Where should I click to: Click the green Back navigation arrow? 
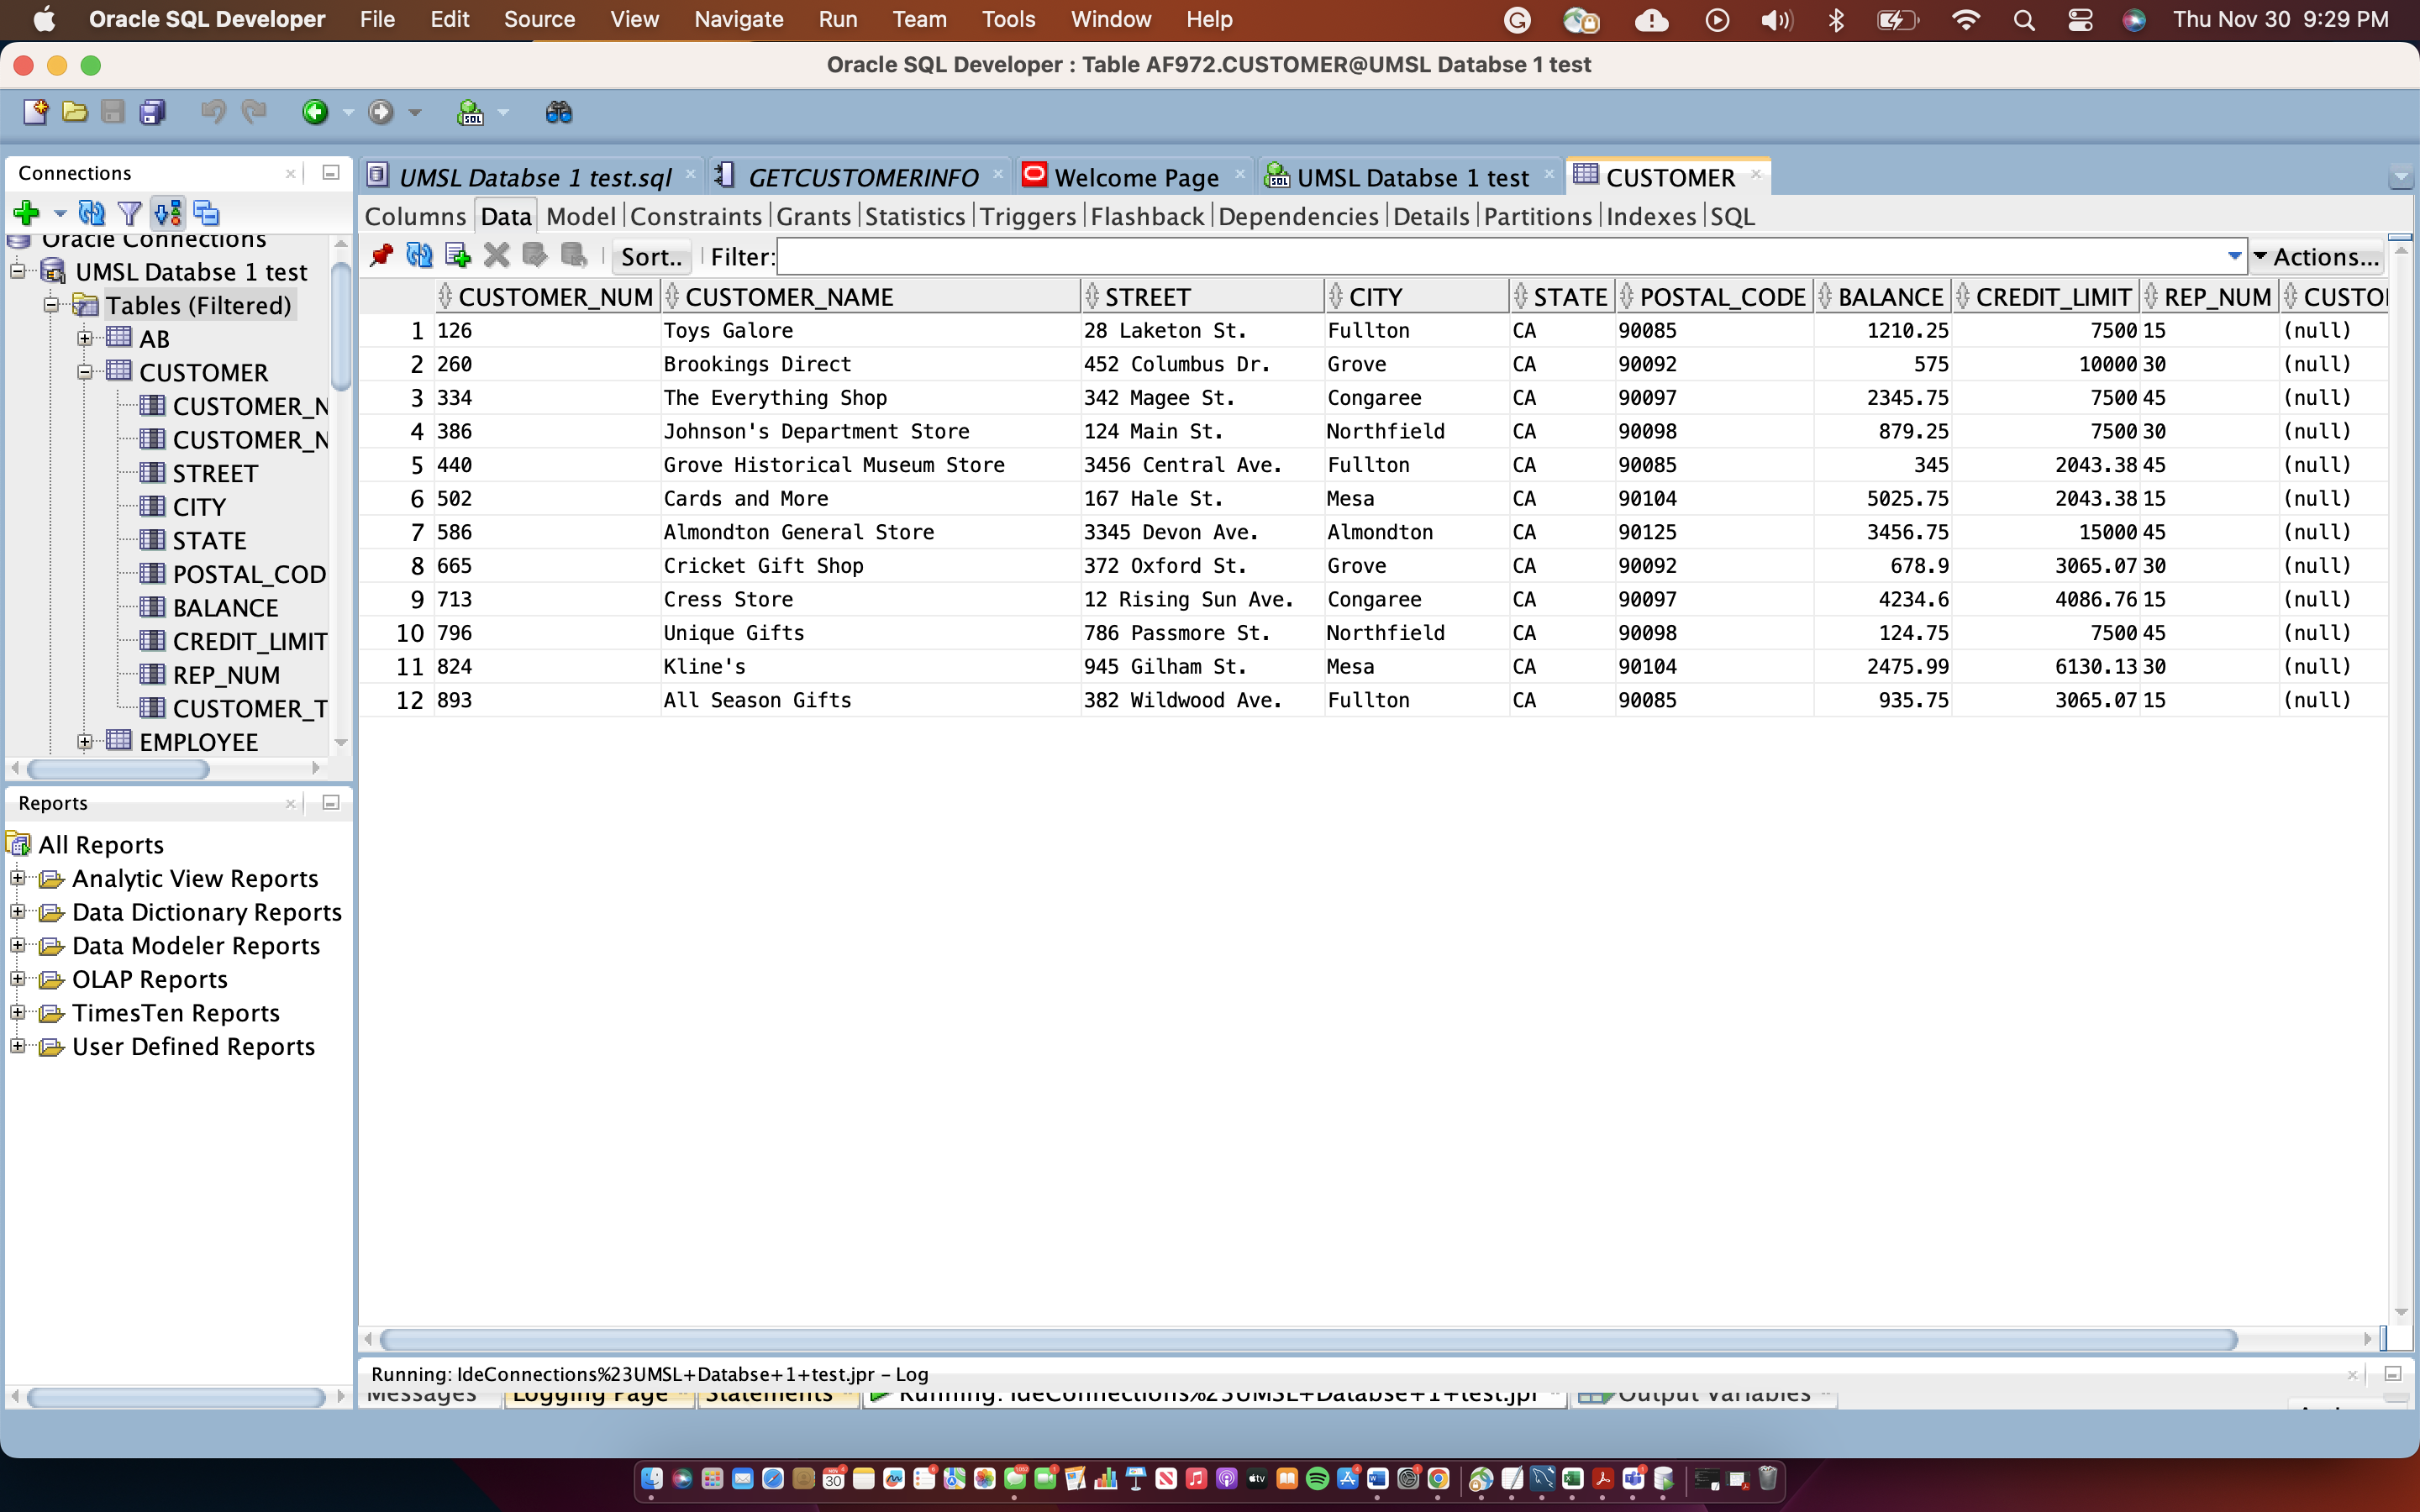[315, 112]
